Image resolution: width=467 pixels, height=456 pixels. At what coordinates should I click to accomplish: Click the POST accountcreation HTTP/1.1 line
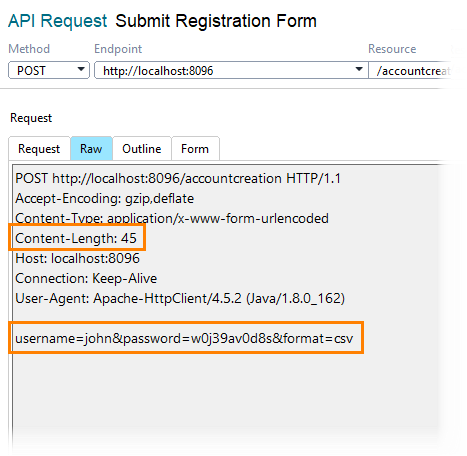[x=178, y=178]
